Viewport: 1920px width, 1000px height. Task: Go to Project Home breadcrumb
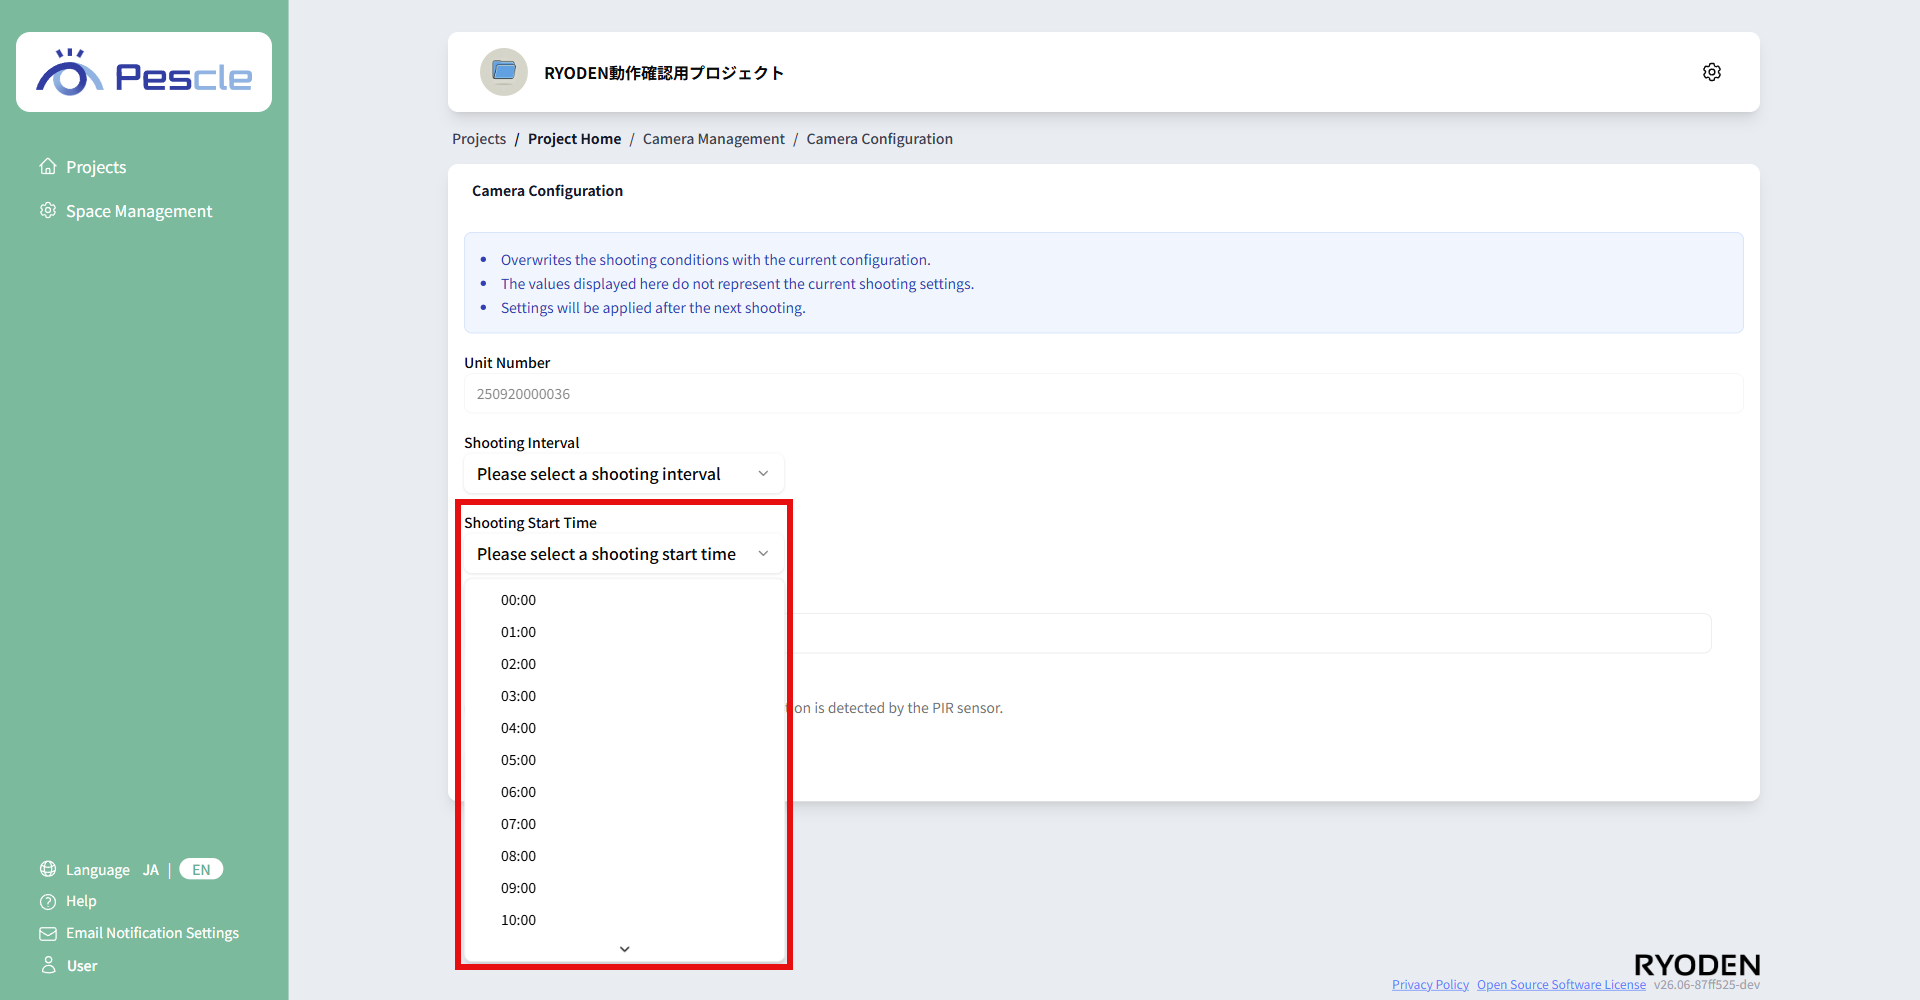pyautogui.click(x=574, y=139)
